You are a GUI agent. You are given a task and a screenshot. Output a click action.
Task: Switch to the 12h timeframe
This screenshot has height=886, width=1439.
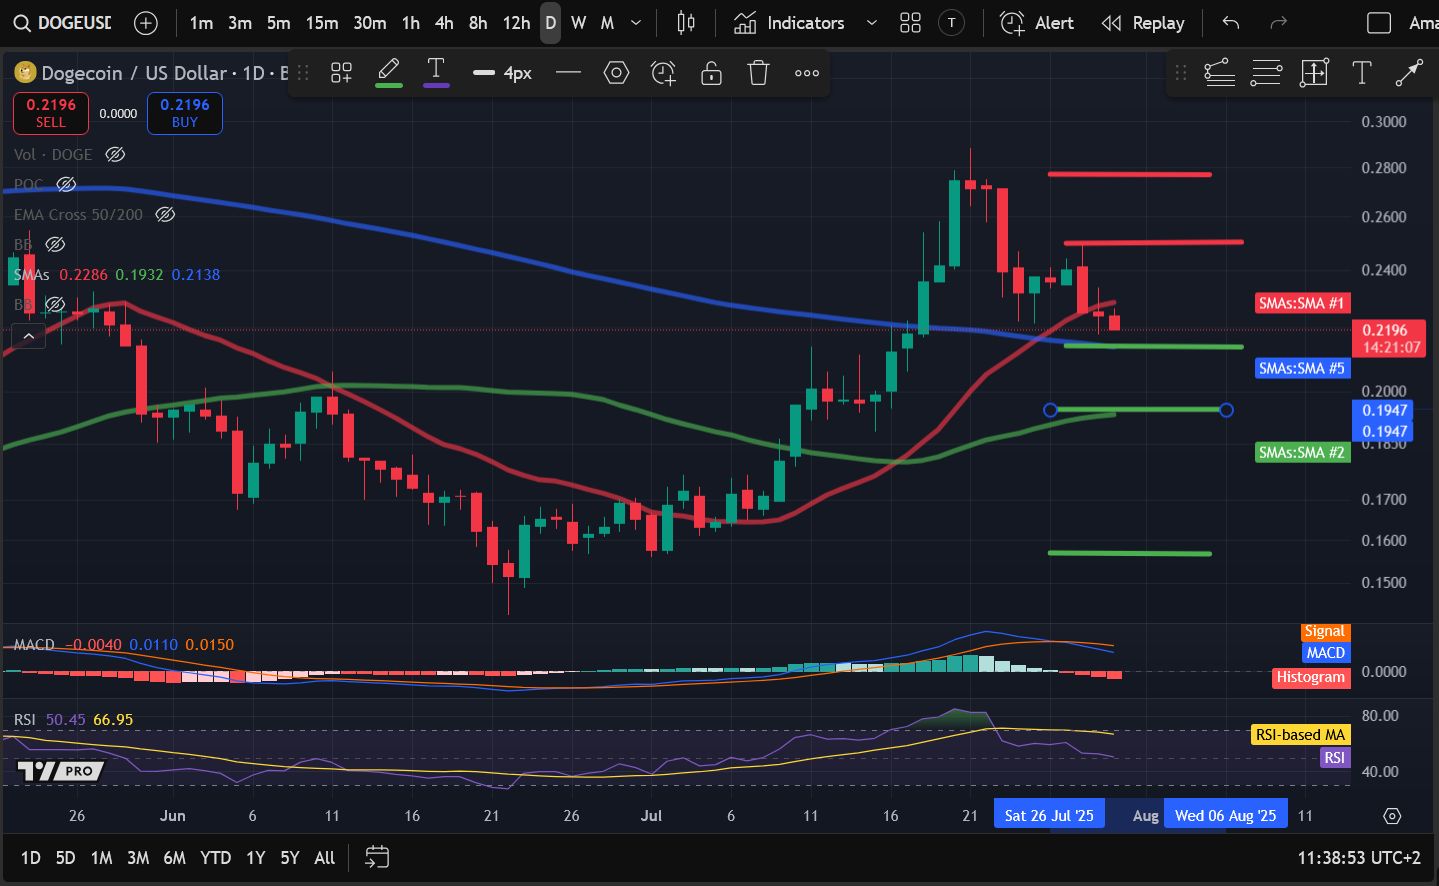coord(516,23)
